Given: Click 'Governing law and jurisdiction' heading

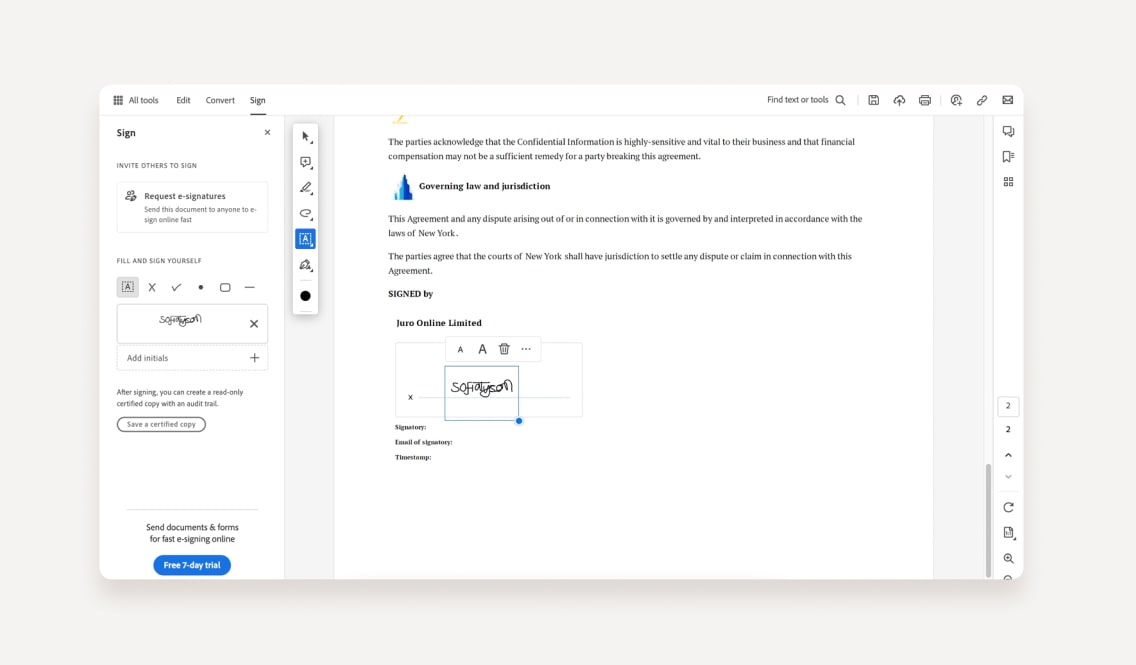Looking at the screenshot, I should click(485, 186).
